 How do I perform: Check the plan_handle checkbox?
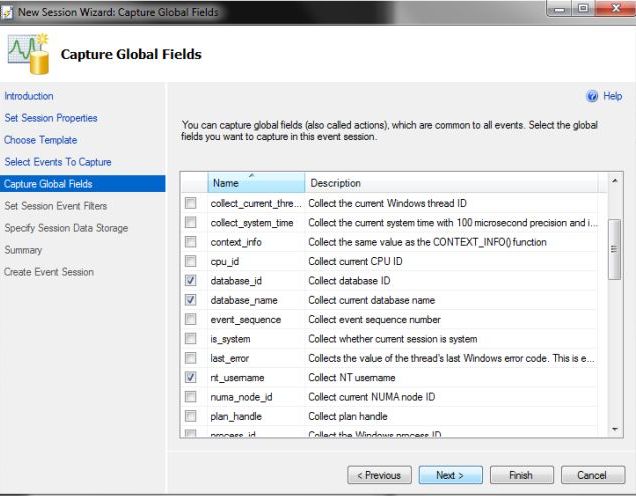point(191,417)
